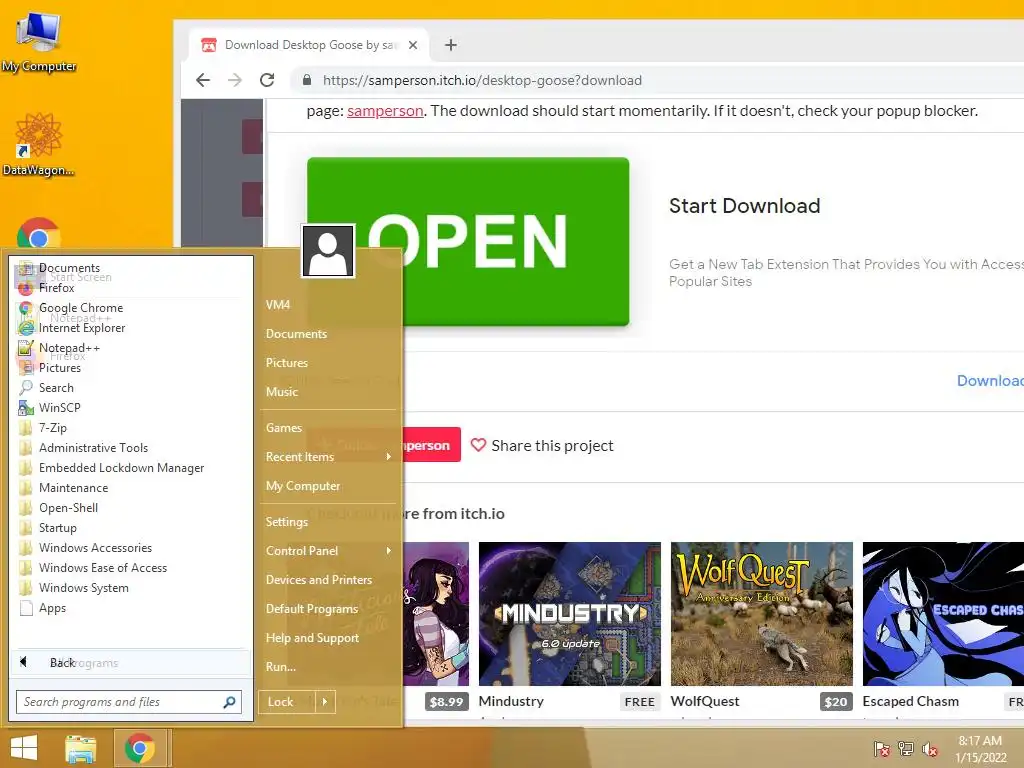Click the magnifier search icon in Start menu
Screen dimensions: 1024x768
click(x=229, y=702)
